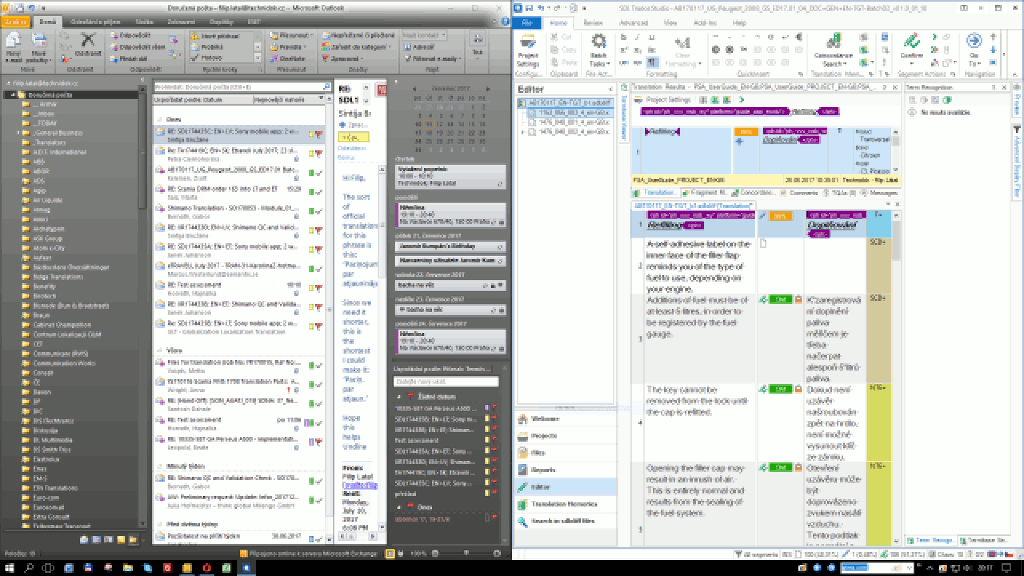
Task: Switch to the Zobrazení tab in Outlook
Action: pos(181,22)
